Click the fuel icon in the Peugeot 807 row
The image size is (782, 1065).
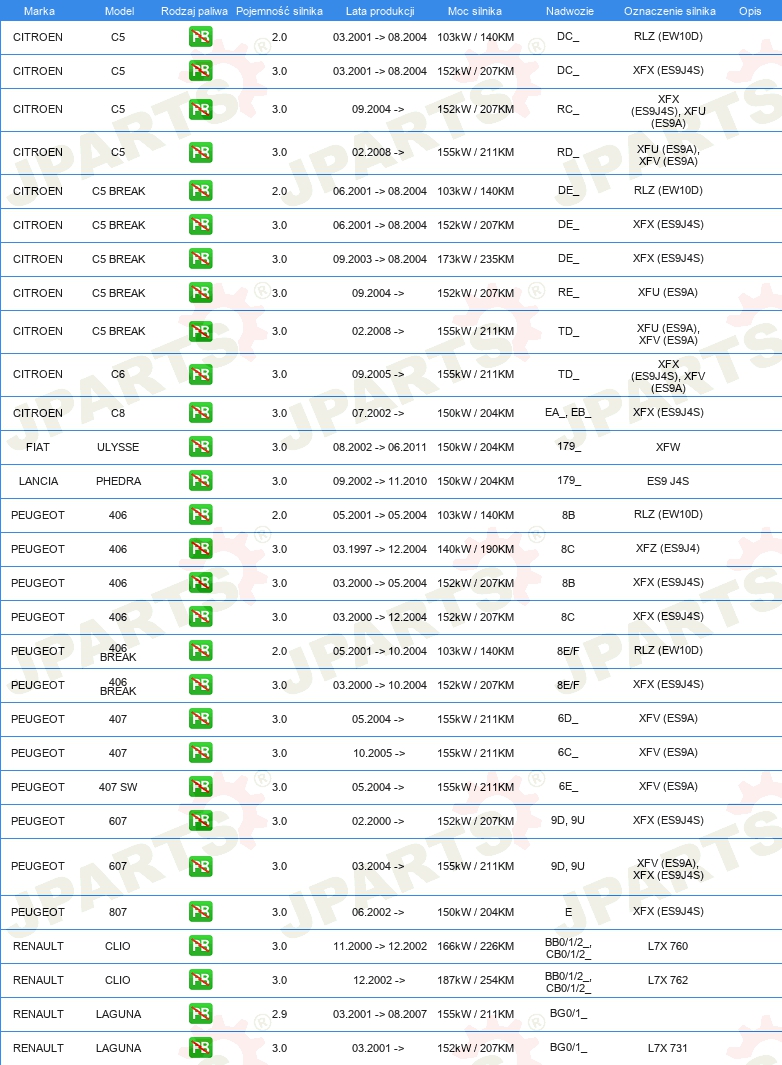click(x=200, y=911)
